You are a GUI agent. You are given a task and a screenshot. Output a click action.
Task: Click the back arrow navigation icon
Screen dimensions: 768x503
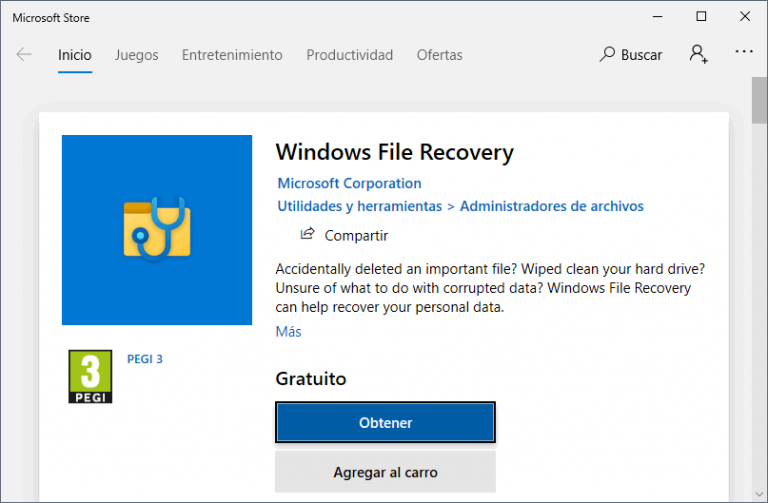coord(24,55)
